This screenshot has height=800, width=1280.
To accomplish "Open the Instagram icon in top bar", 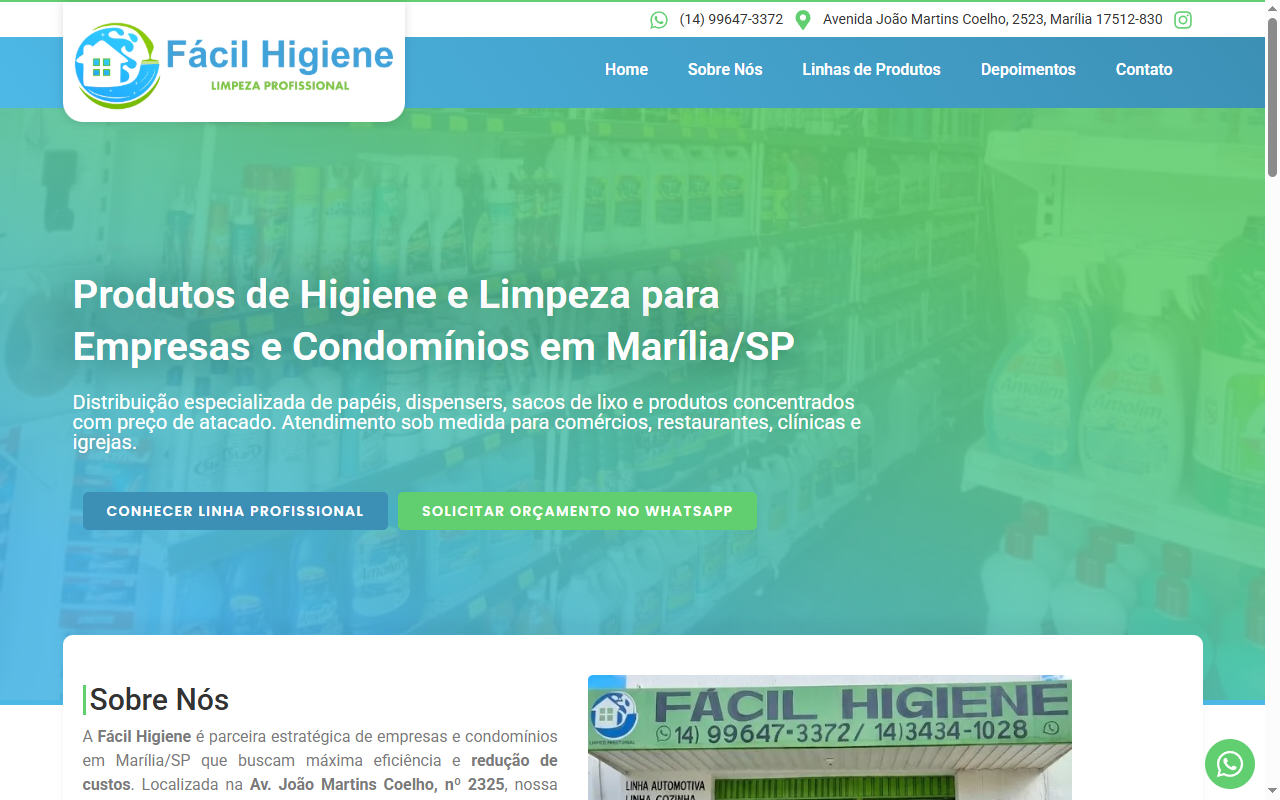I will click(x=1183, y=20).
